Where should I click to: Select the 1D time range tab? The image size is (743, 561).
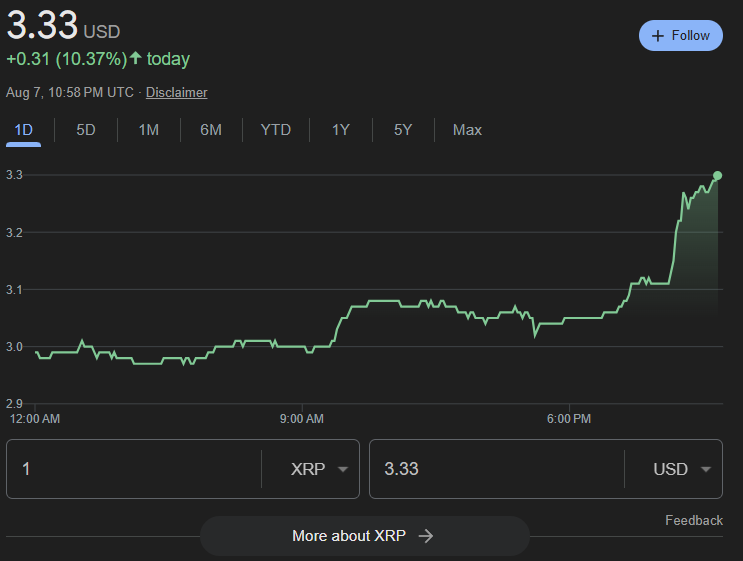click(23, 130)
